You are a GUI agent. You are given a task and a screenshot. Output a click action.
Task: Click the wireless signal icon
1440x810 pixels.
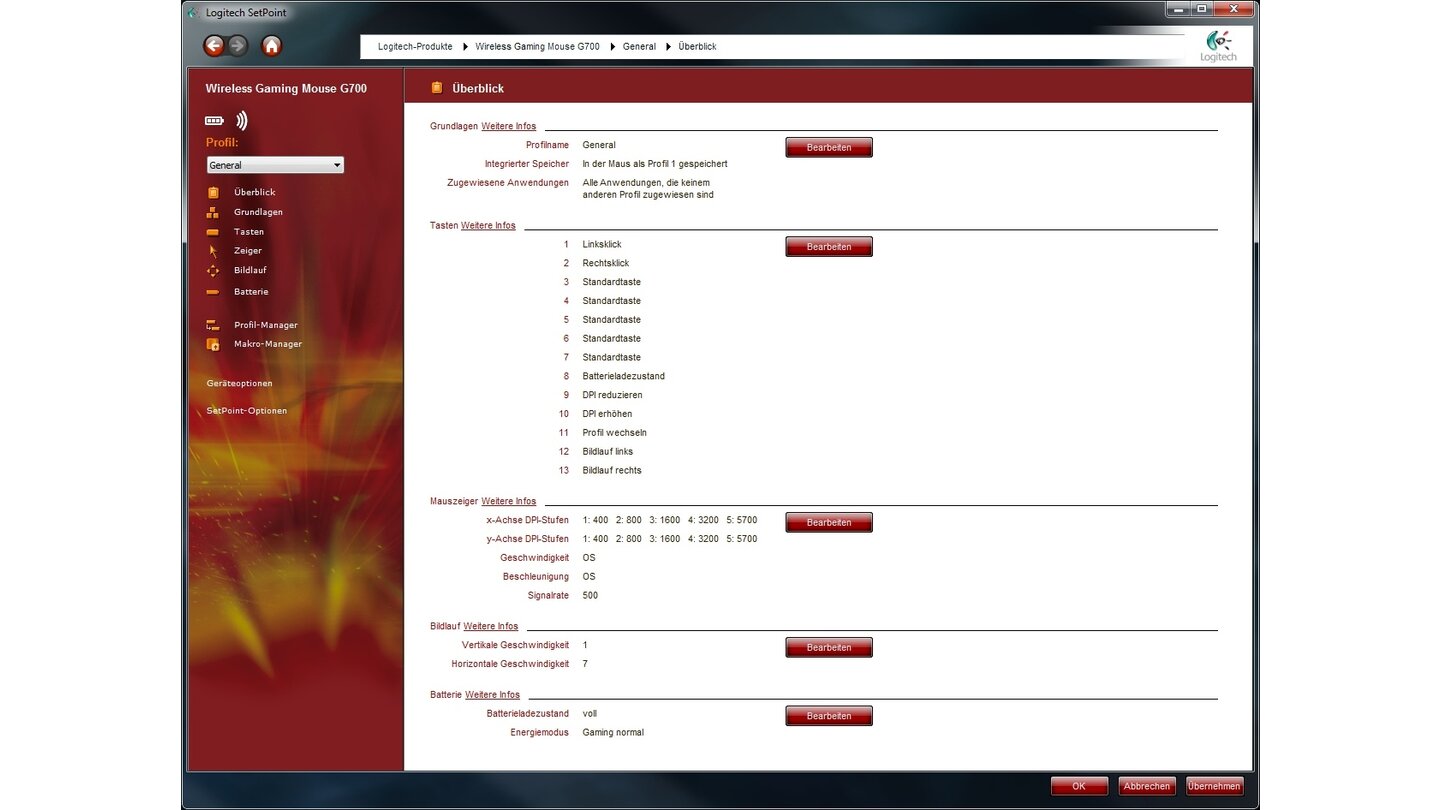click(241, 121)
